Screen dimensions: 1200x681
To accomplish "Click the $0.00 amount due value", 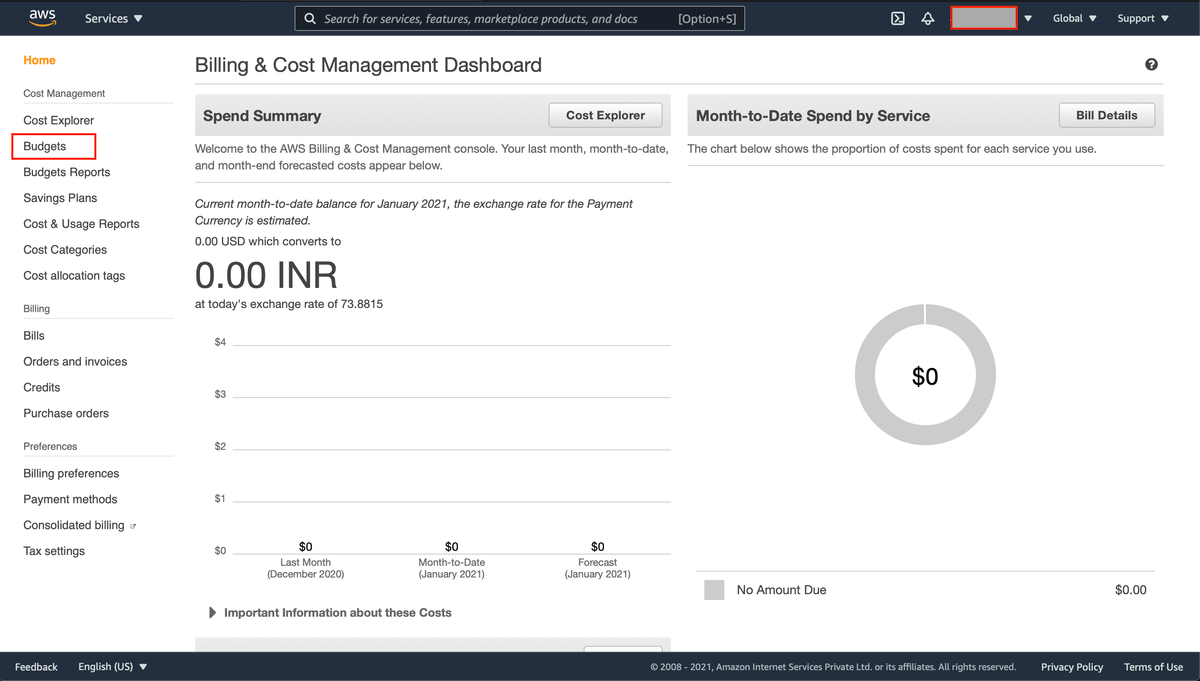I will [1131, 590].
